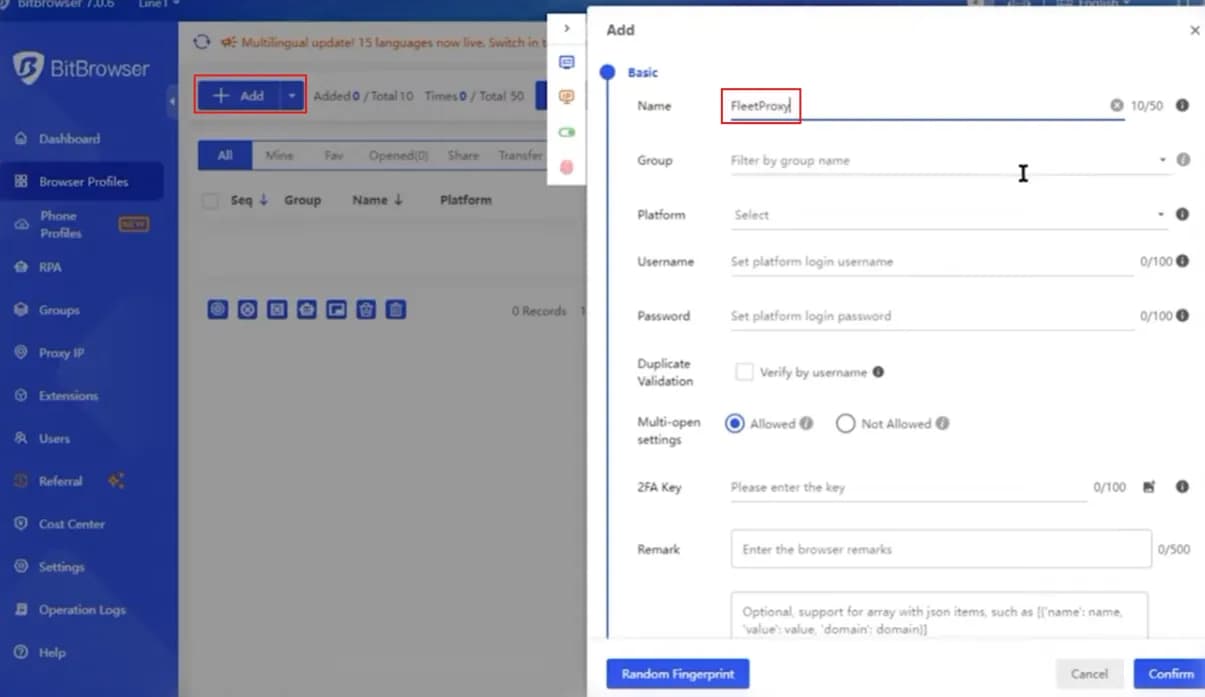The height and width of the screenshot is (697, 1205).
Task: Click the circled X bulk close icon
Action: [248, 310]
